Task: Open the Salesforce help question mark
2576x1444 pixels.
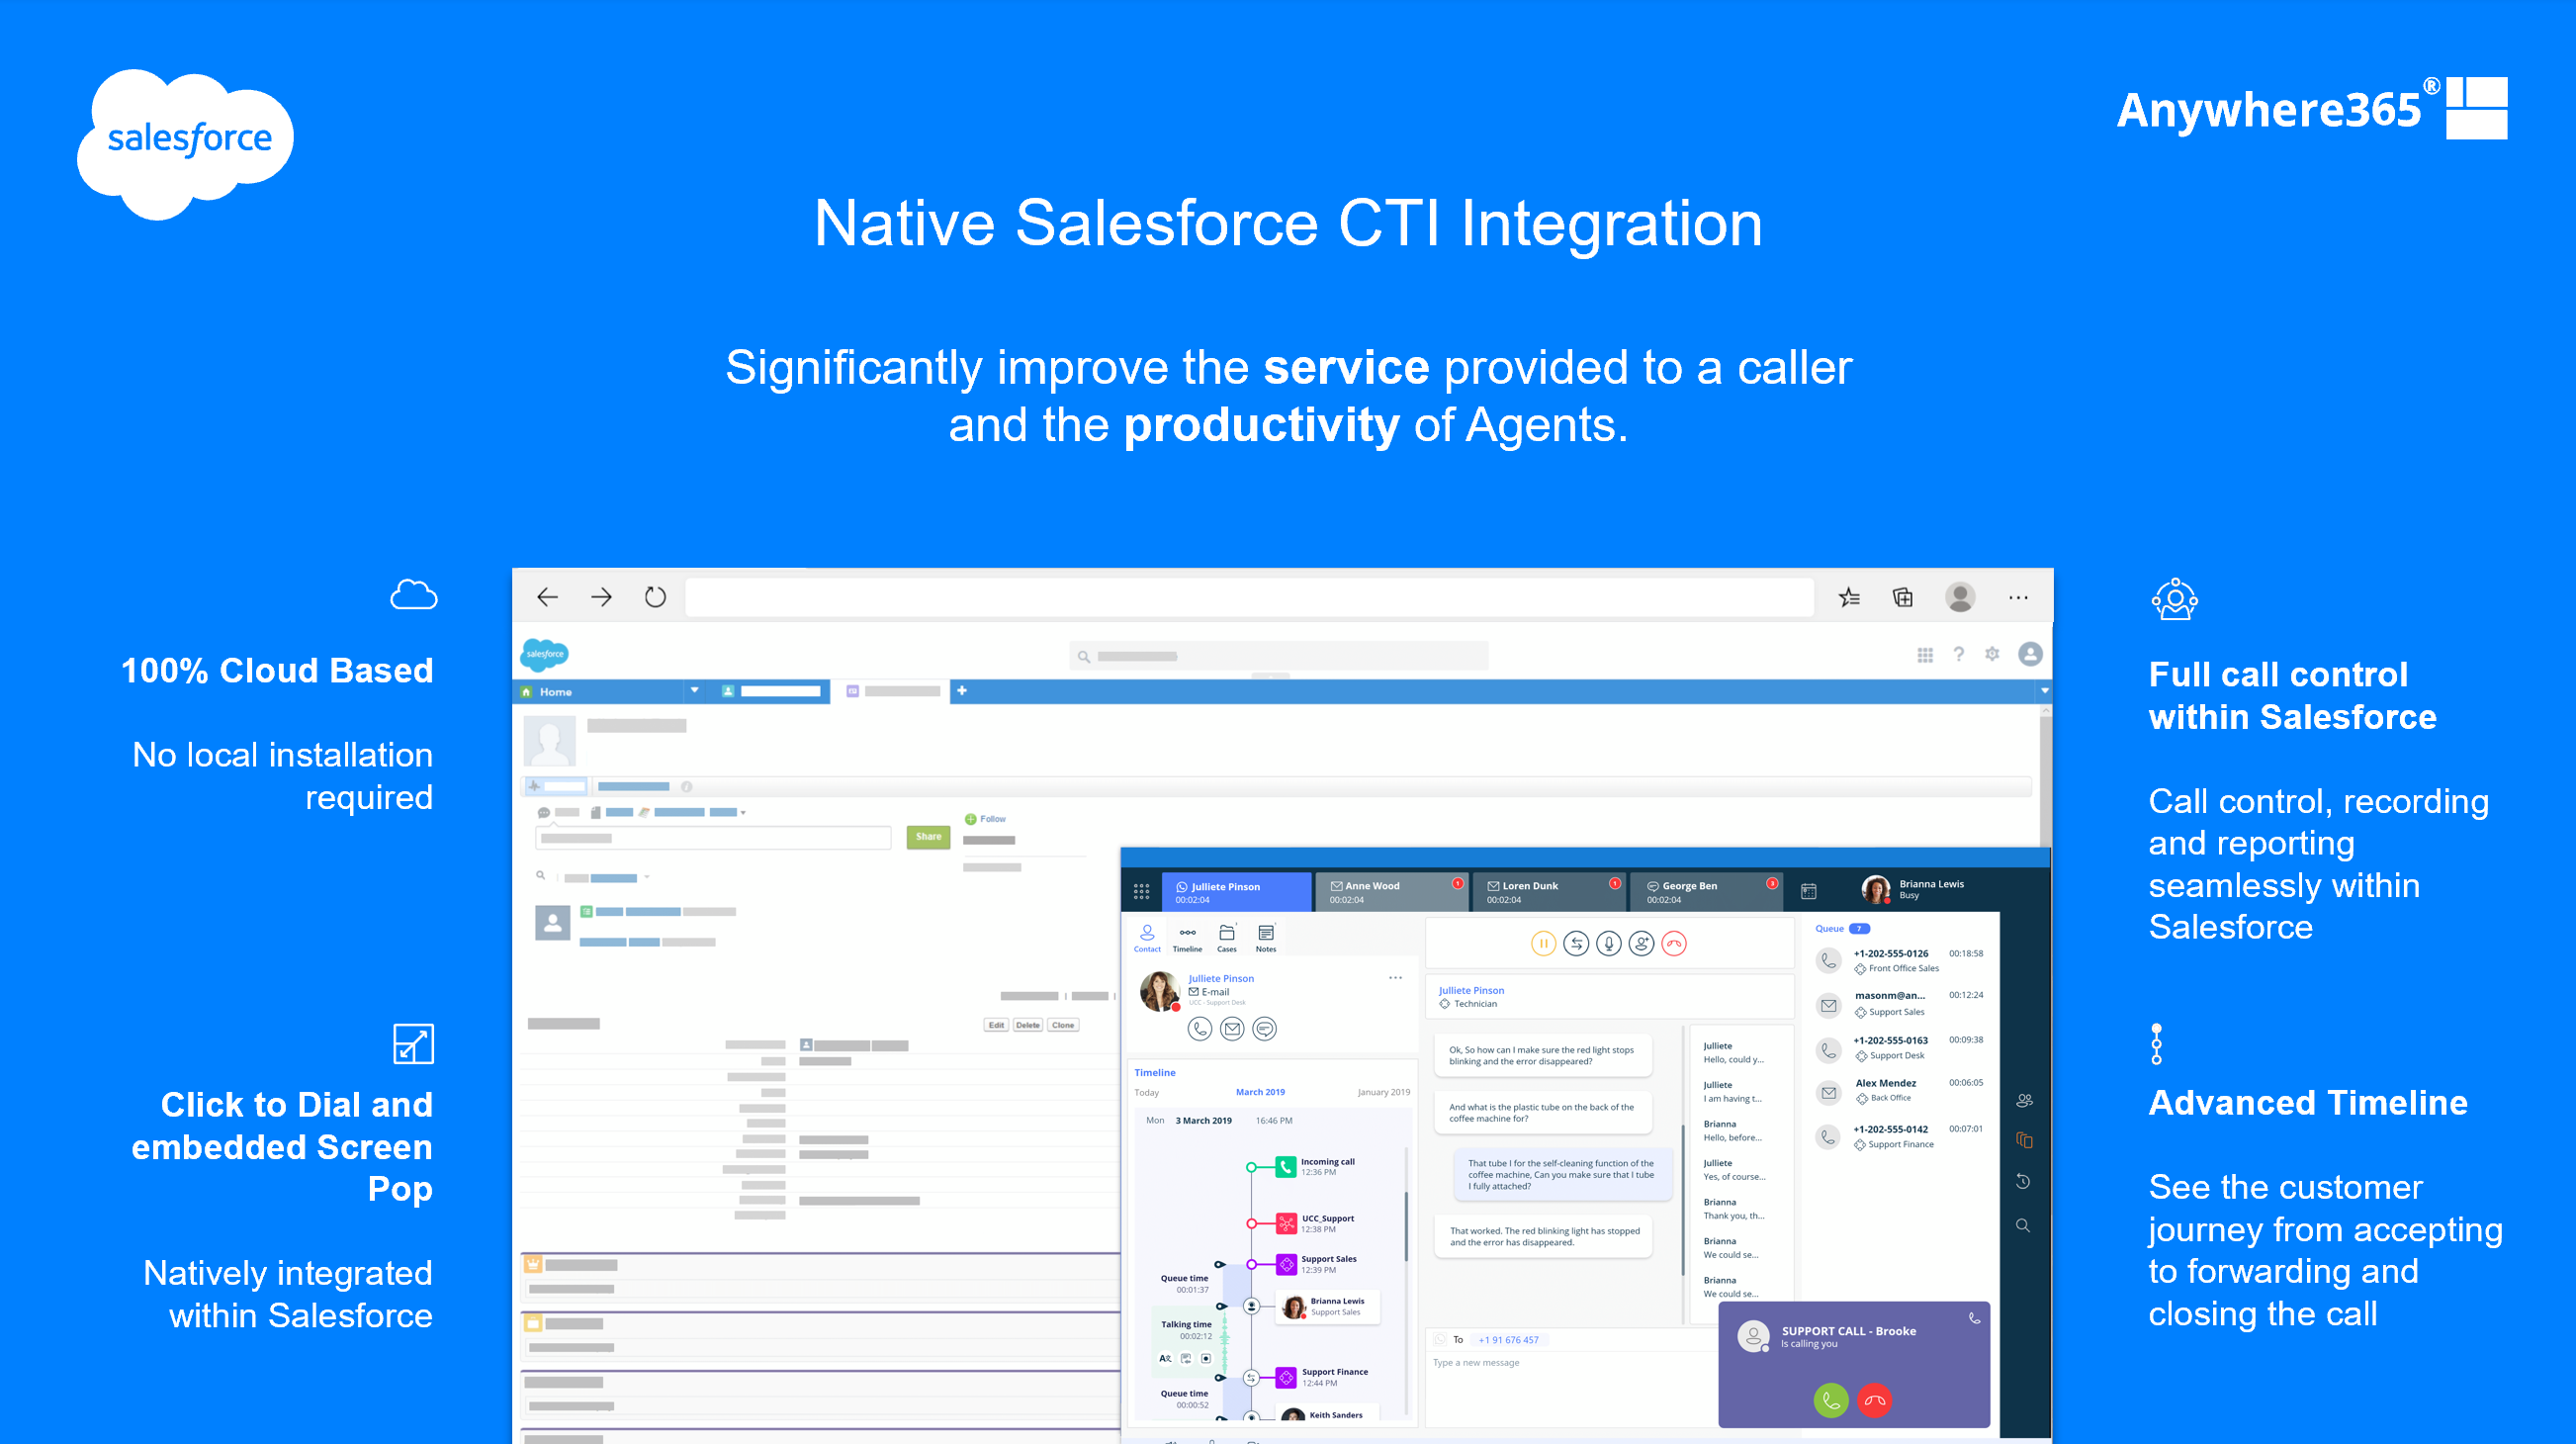Action: point(1958,654)
